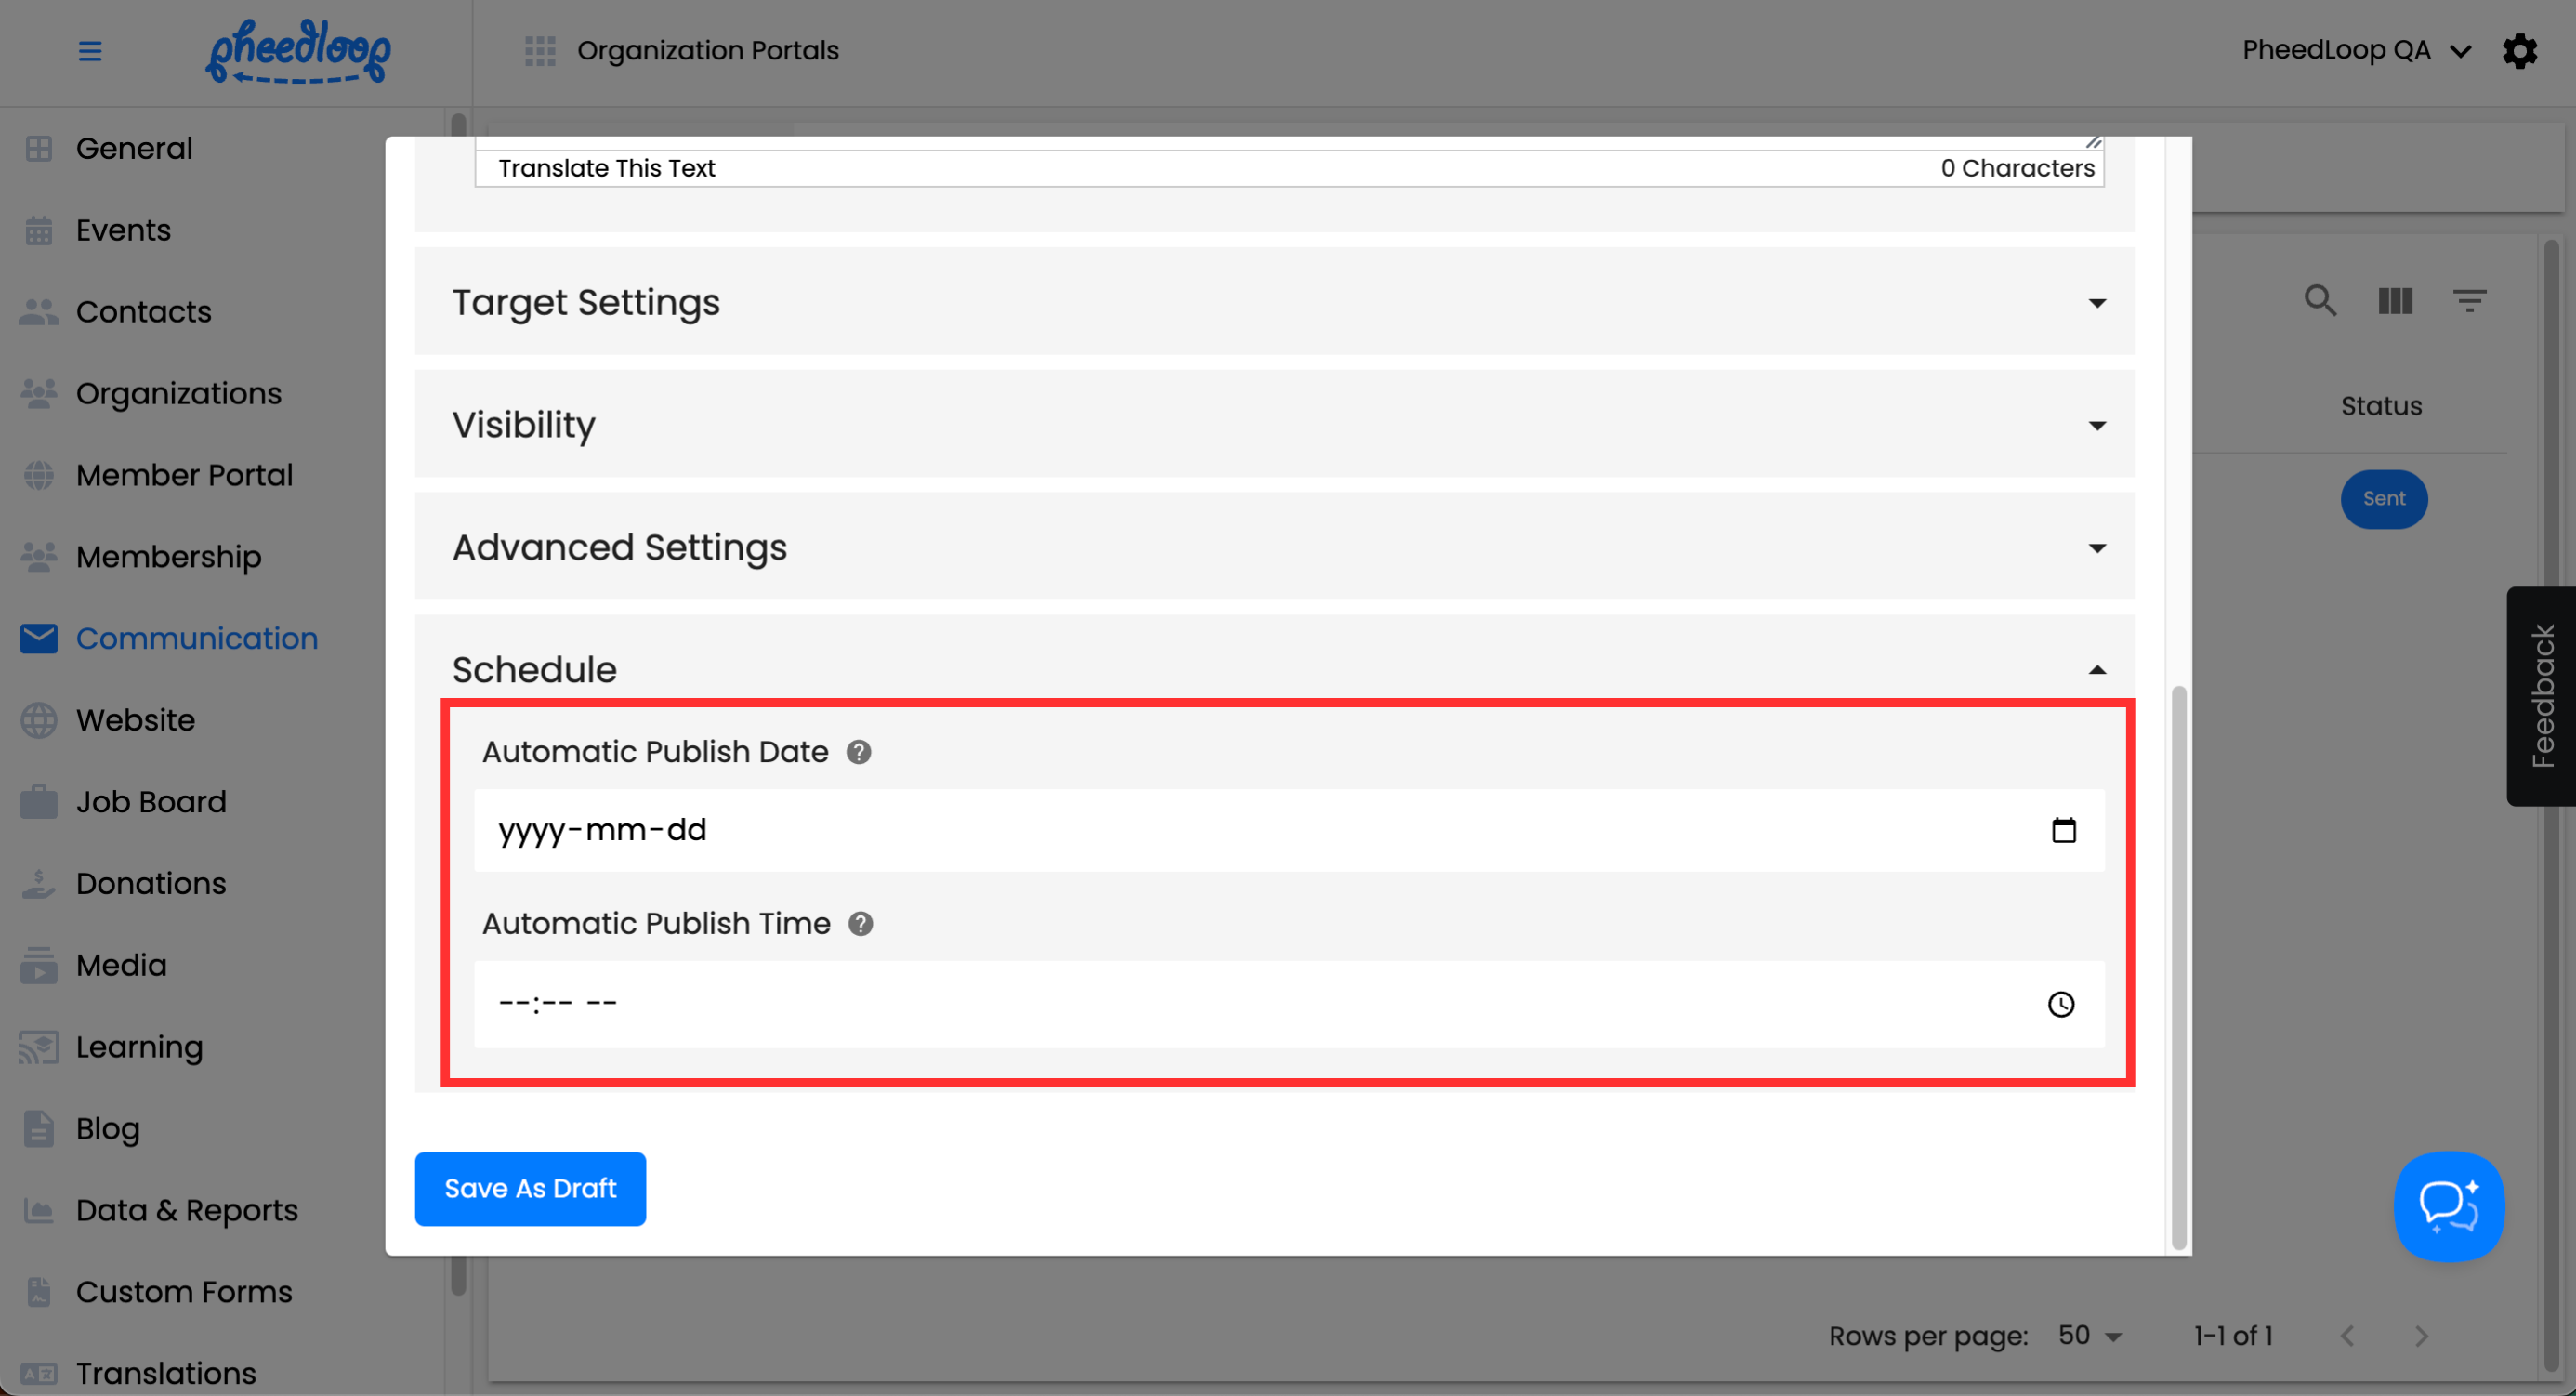
Task: Open the settings gear icon
Action: 2519,51
